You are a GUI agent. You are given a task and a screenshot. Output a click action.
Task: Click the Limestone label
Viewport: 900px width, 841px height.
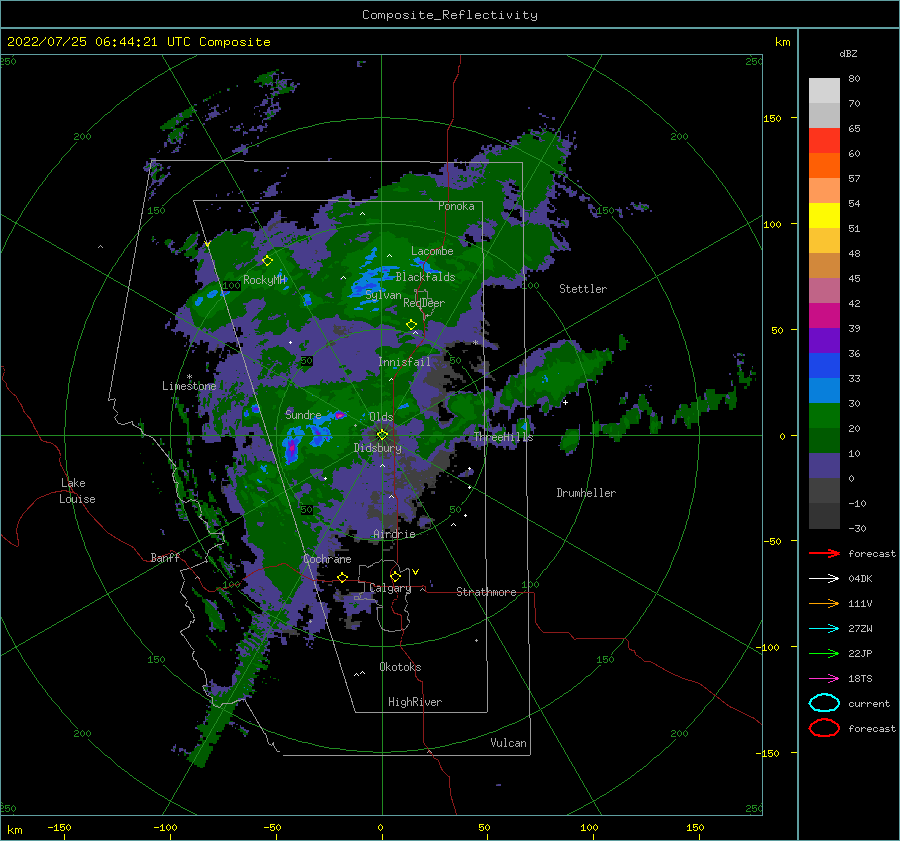189,386
